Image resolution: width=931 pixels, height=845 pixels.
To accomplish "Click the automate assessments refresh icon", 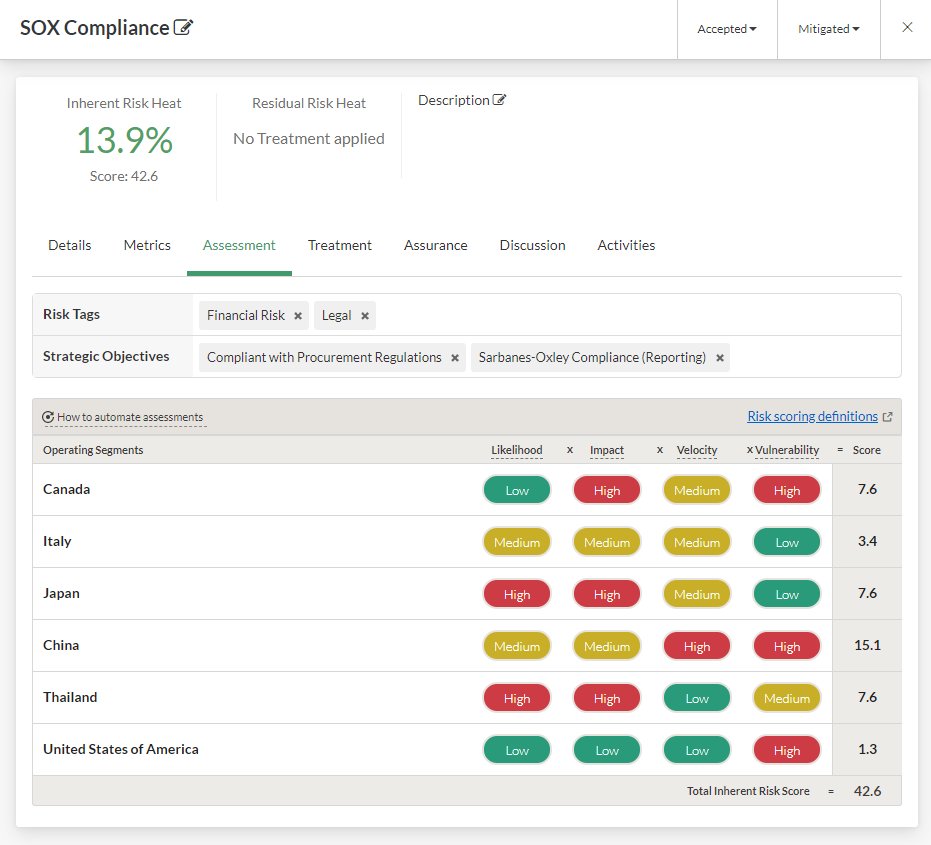I will tap(48, 417).
